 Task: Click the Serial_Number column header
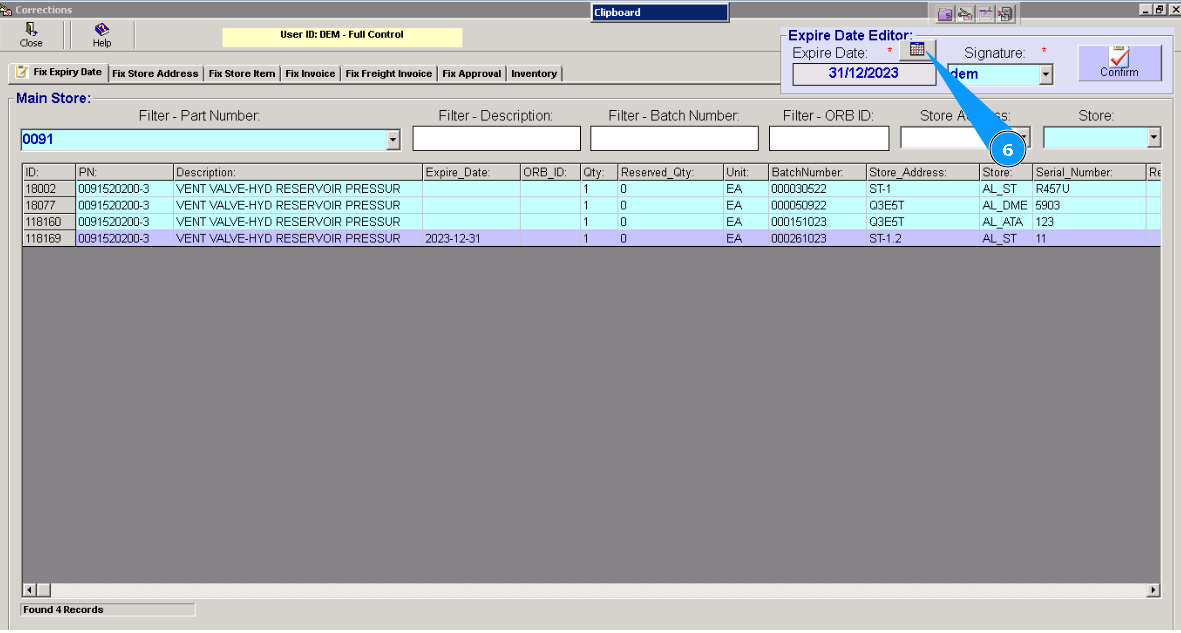(x=1089, y=173)
